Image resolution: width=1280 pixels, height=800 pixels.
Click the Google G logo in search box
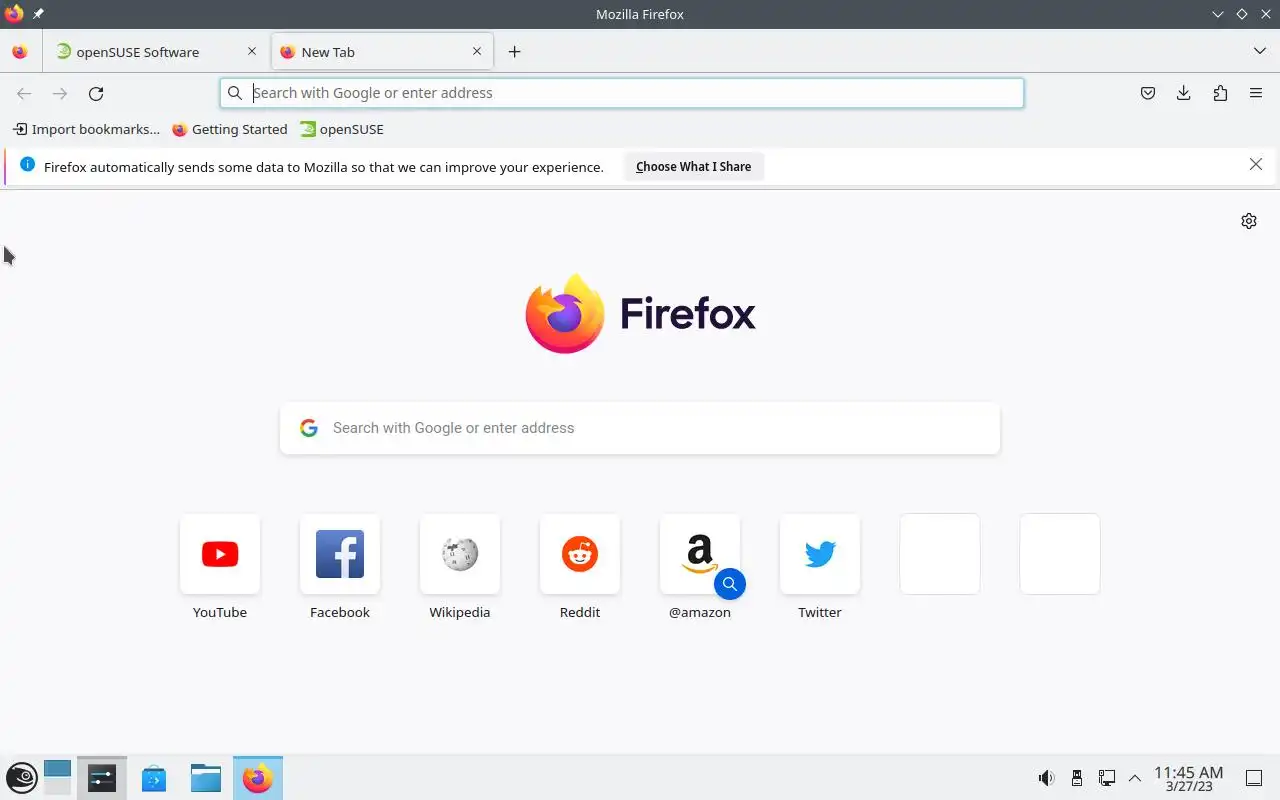click(309, 428)
